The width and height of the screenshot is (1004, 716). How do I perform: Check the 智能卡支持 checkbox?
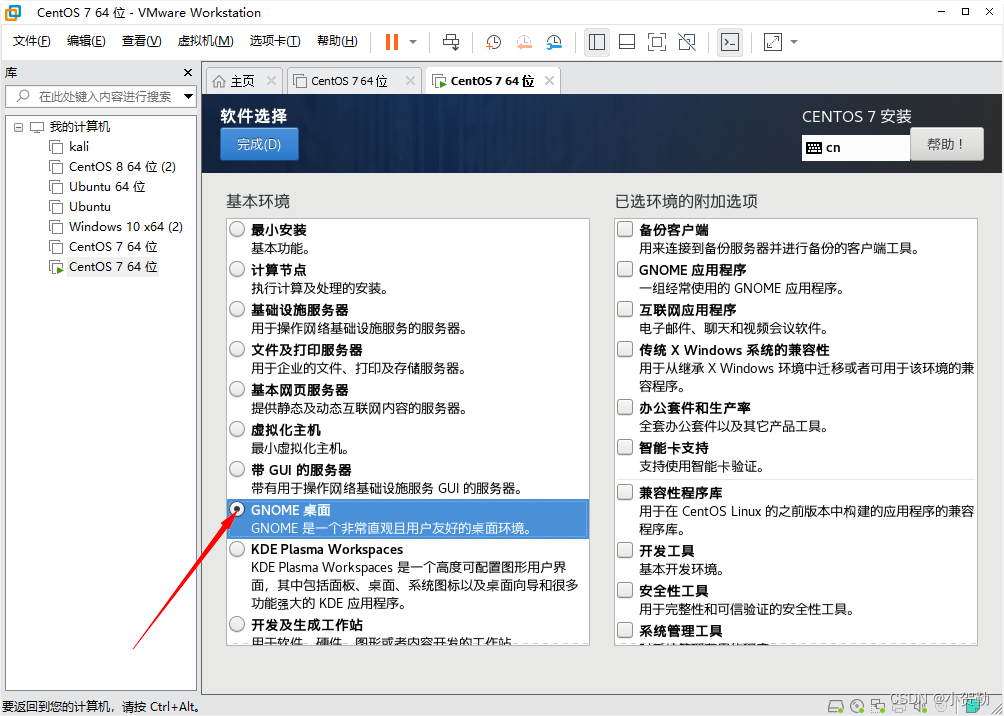click(x=625, y=446)
